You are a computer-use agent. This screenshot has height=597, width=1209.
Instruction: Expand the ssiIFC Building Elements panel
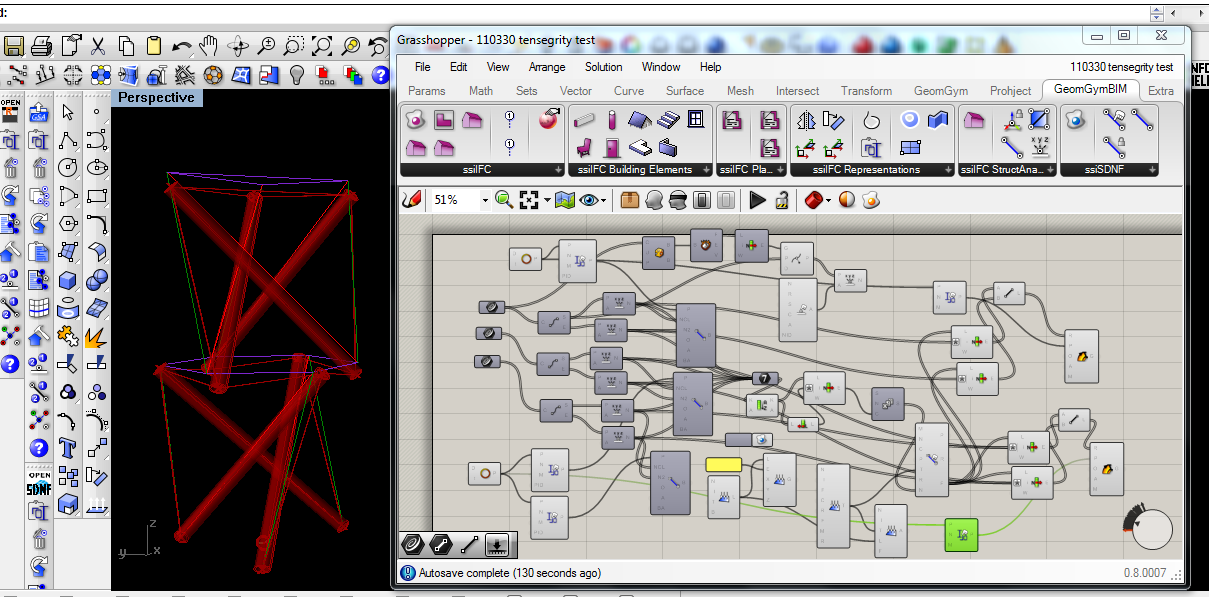point(706,170)
